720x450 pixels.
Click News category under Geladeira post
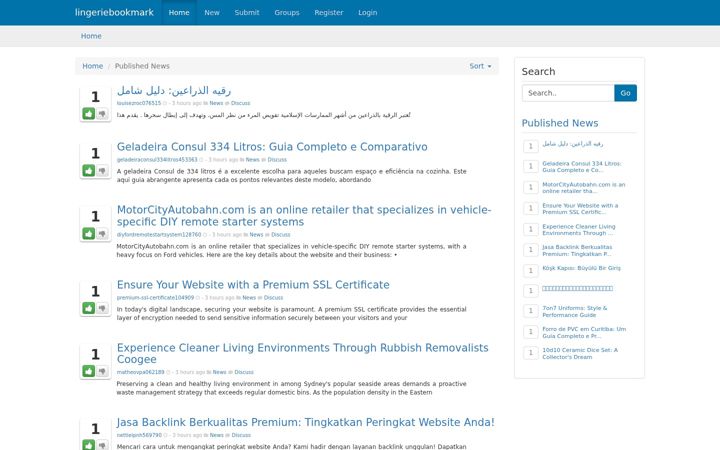pyautogui.click(x=253, y=160)
